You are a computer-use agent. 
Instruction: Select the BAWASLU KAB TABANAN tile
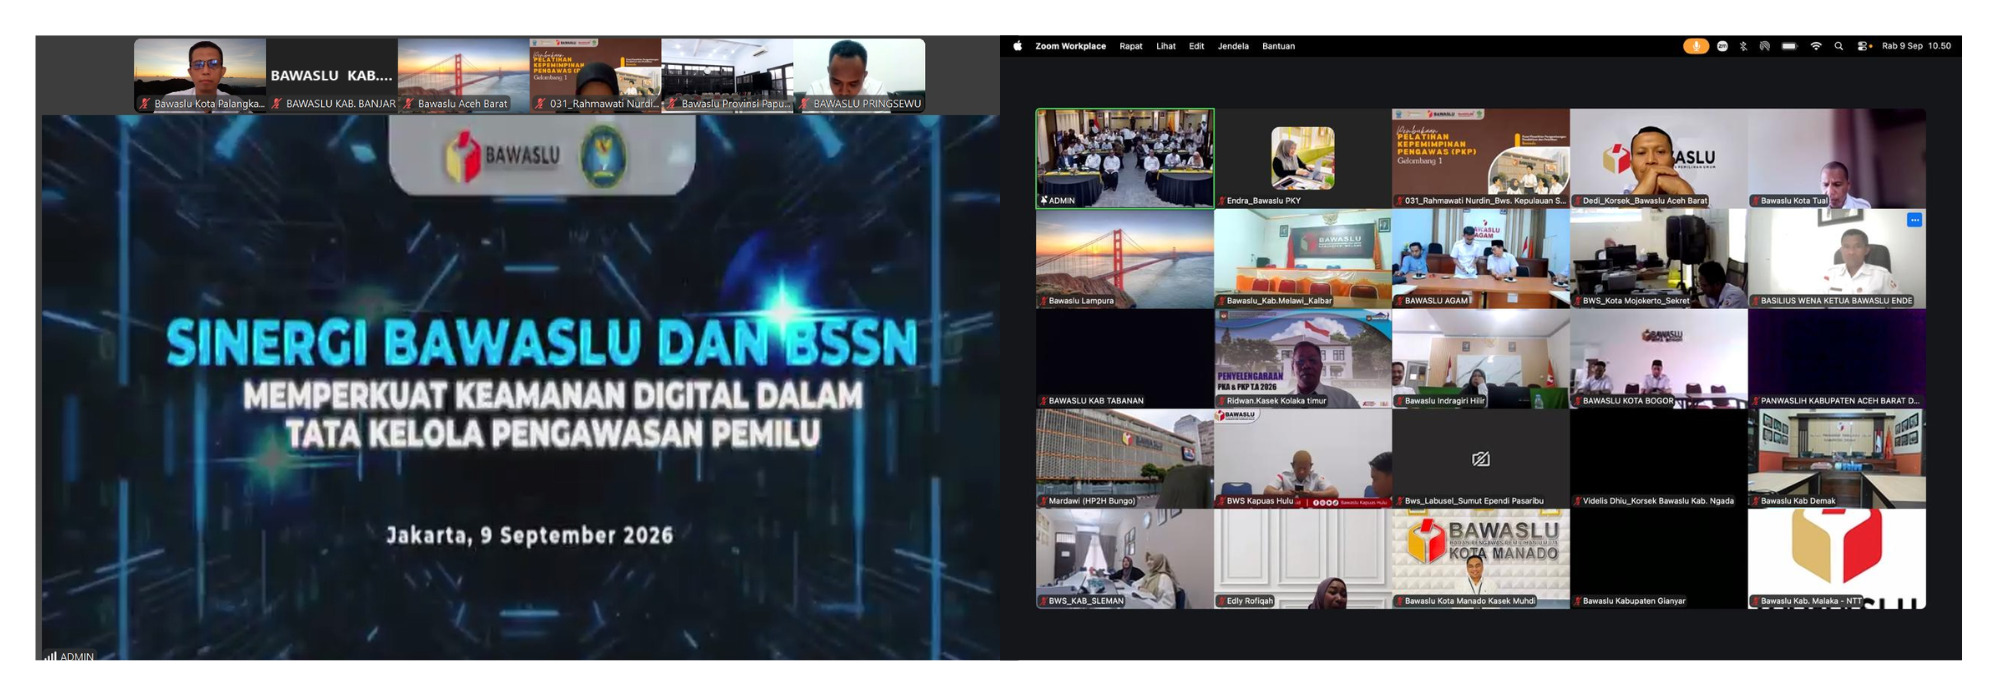point(1125,358)
